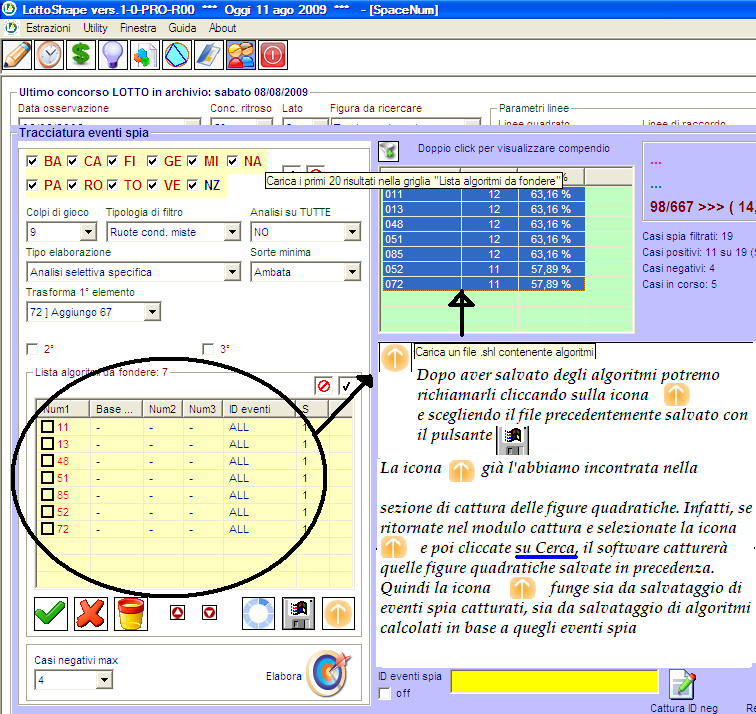Click the green dollar sign toolbar icon
Screen dimensions: 756x714
coord(81,54)
